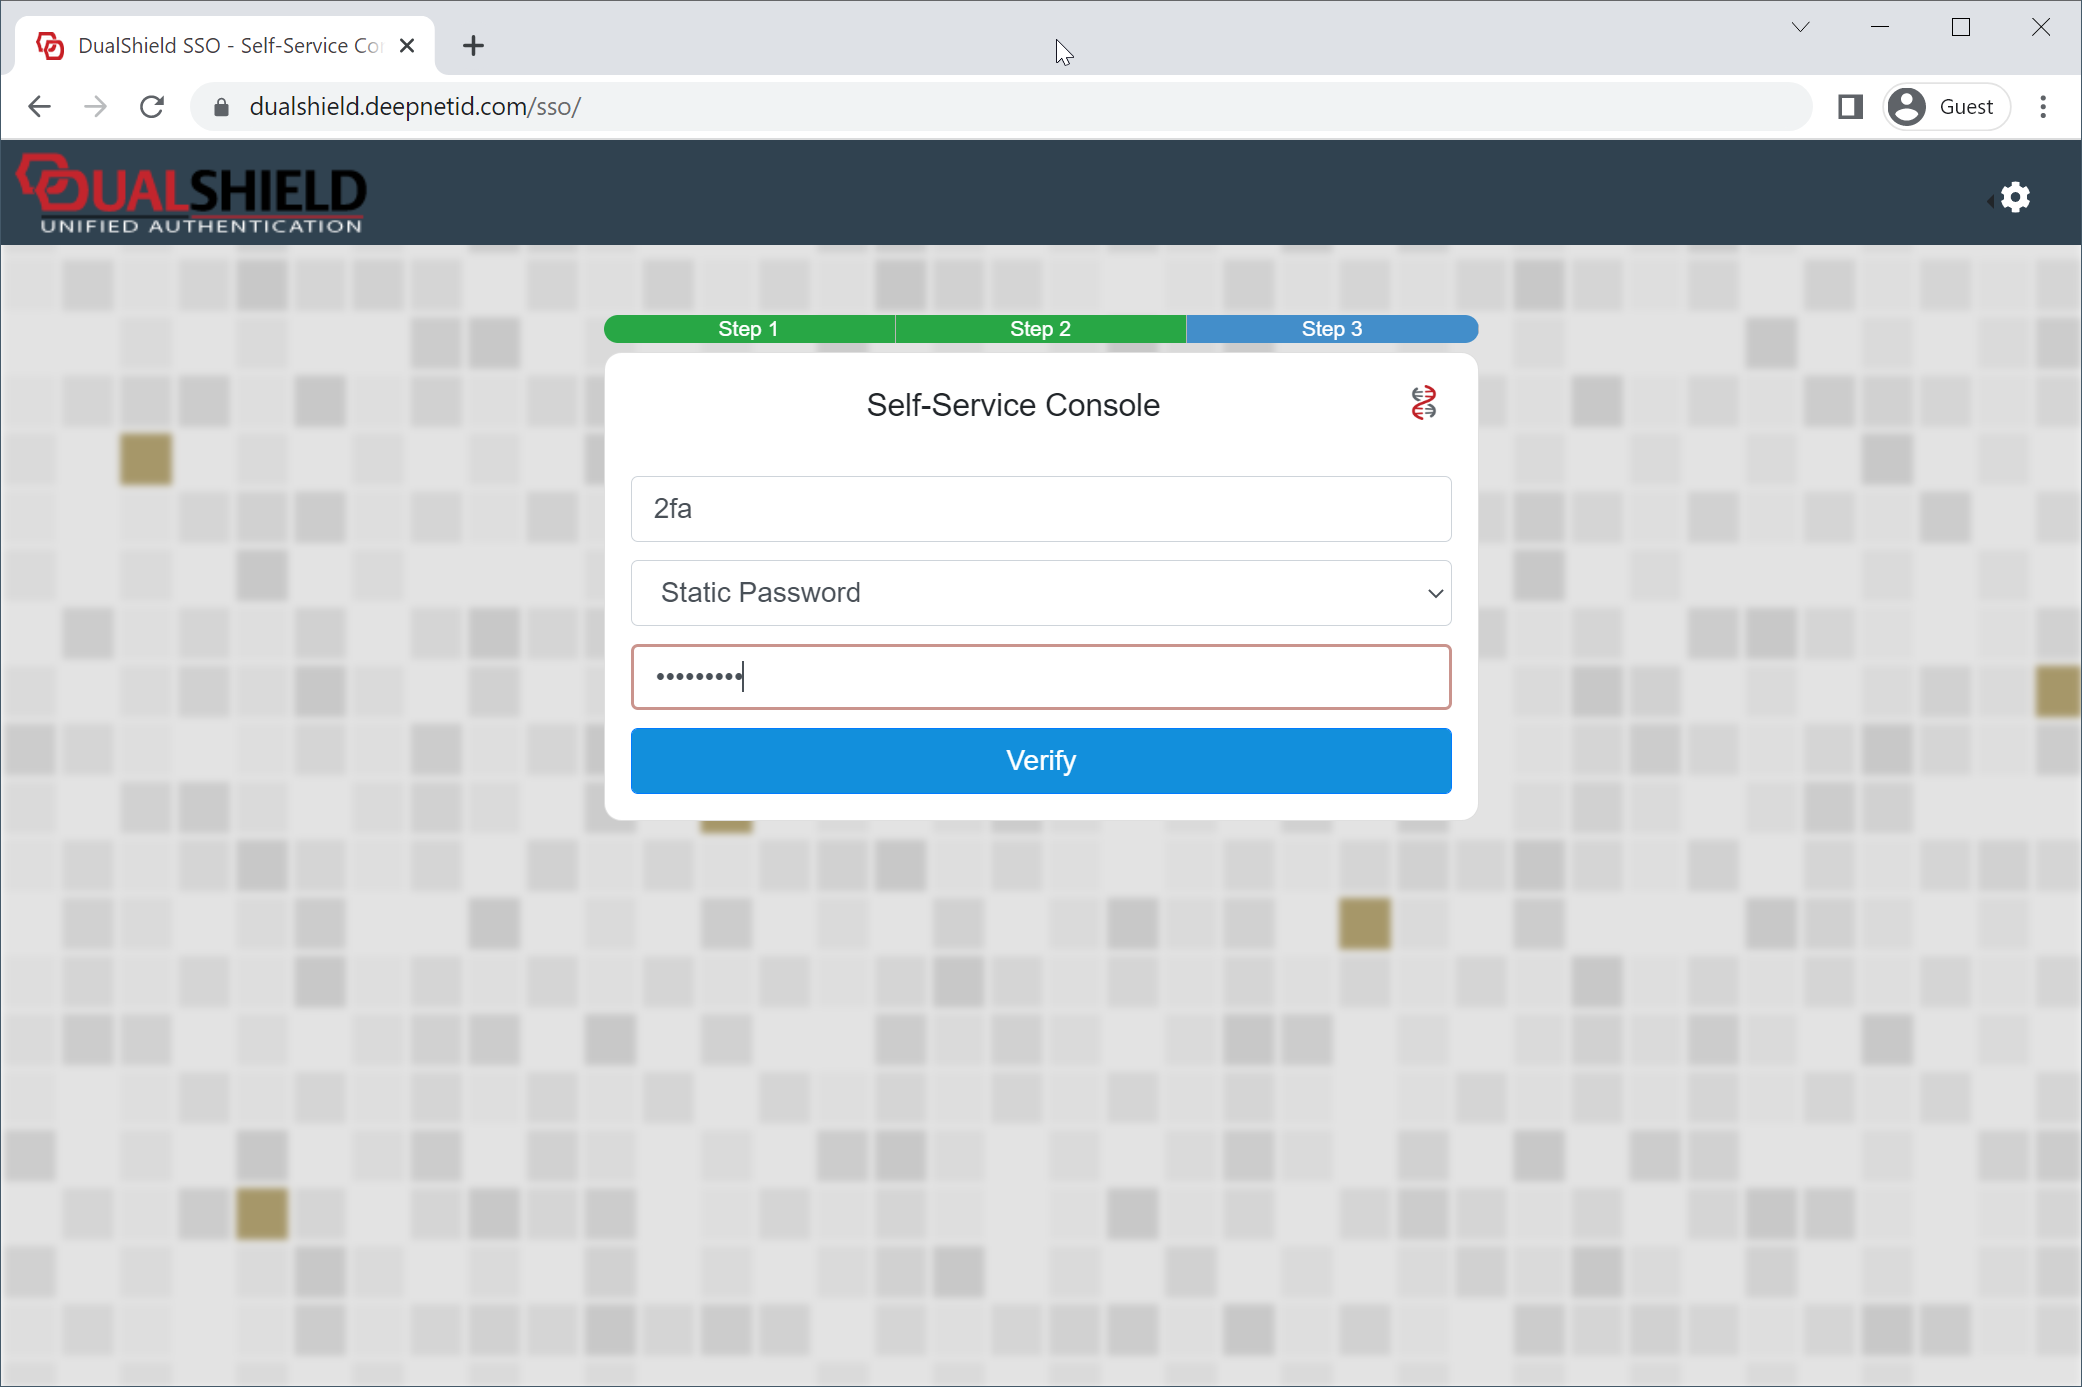Click the settings gear icon in header

[2015, 197]
